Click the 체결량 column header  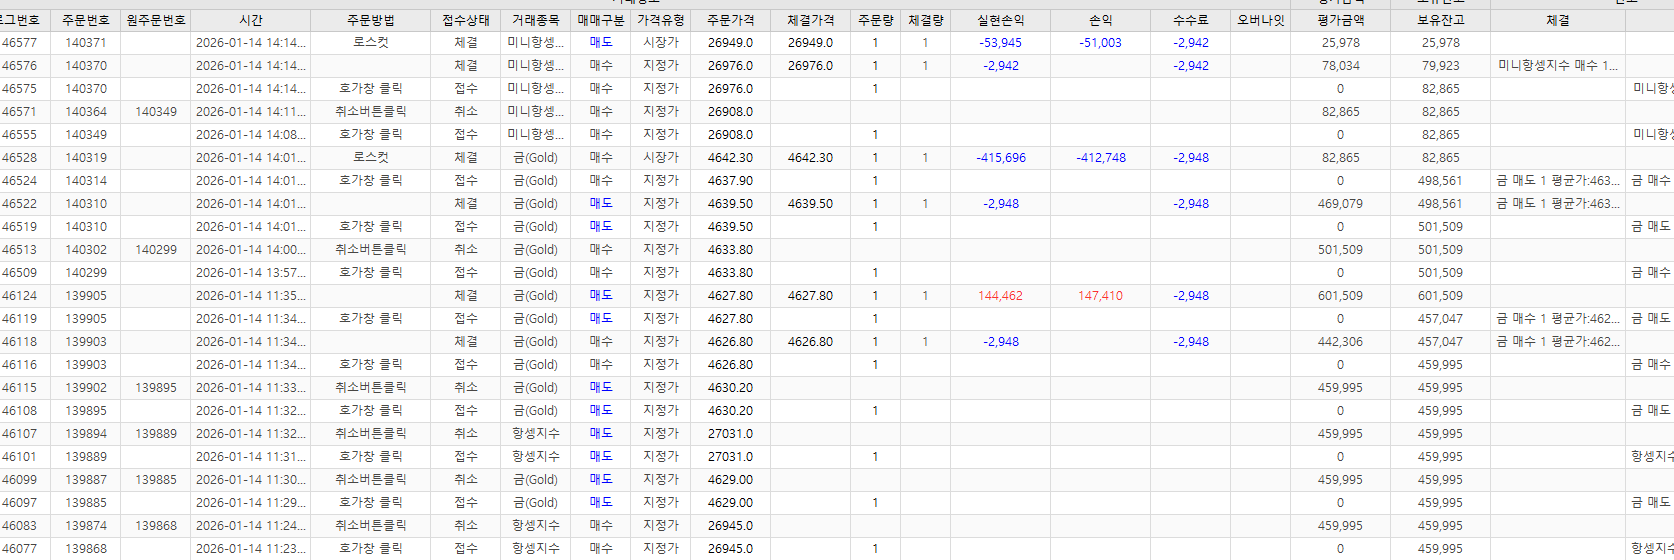926,20
